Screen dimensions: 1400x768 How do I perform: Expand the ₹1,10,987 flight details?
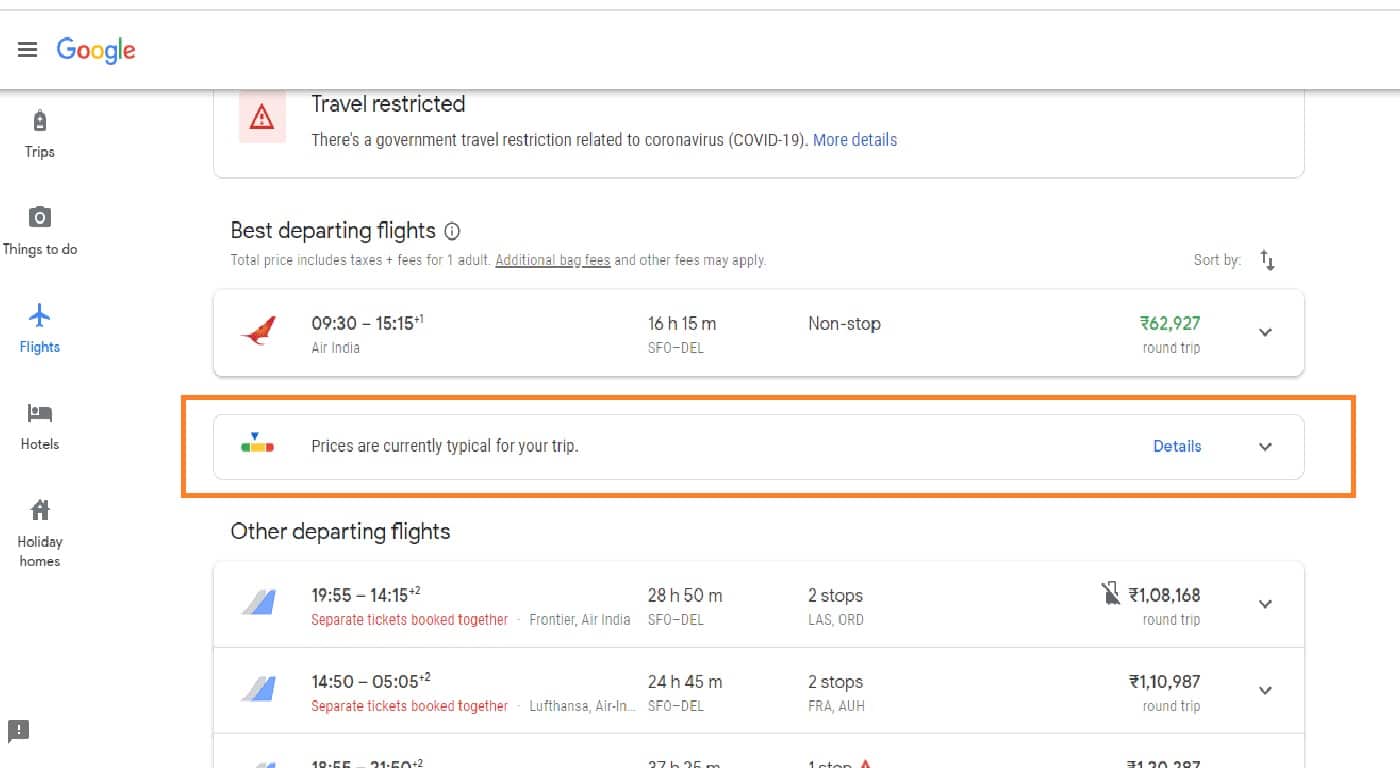pyautogui.click(x=1265, y=690)
